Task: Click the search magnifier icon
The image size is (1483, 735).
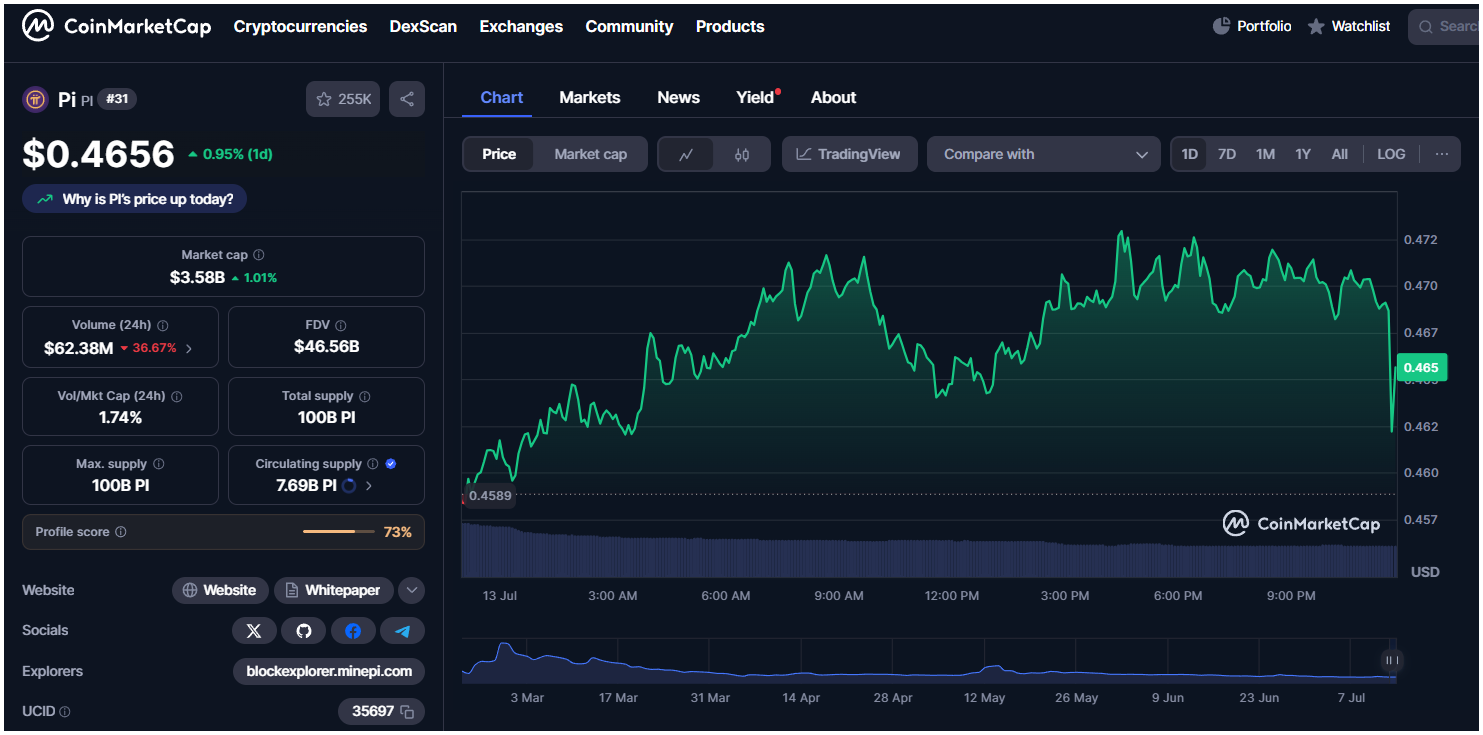Action: [1424, 27]
